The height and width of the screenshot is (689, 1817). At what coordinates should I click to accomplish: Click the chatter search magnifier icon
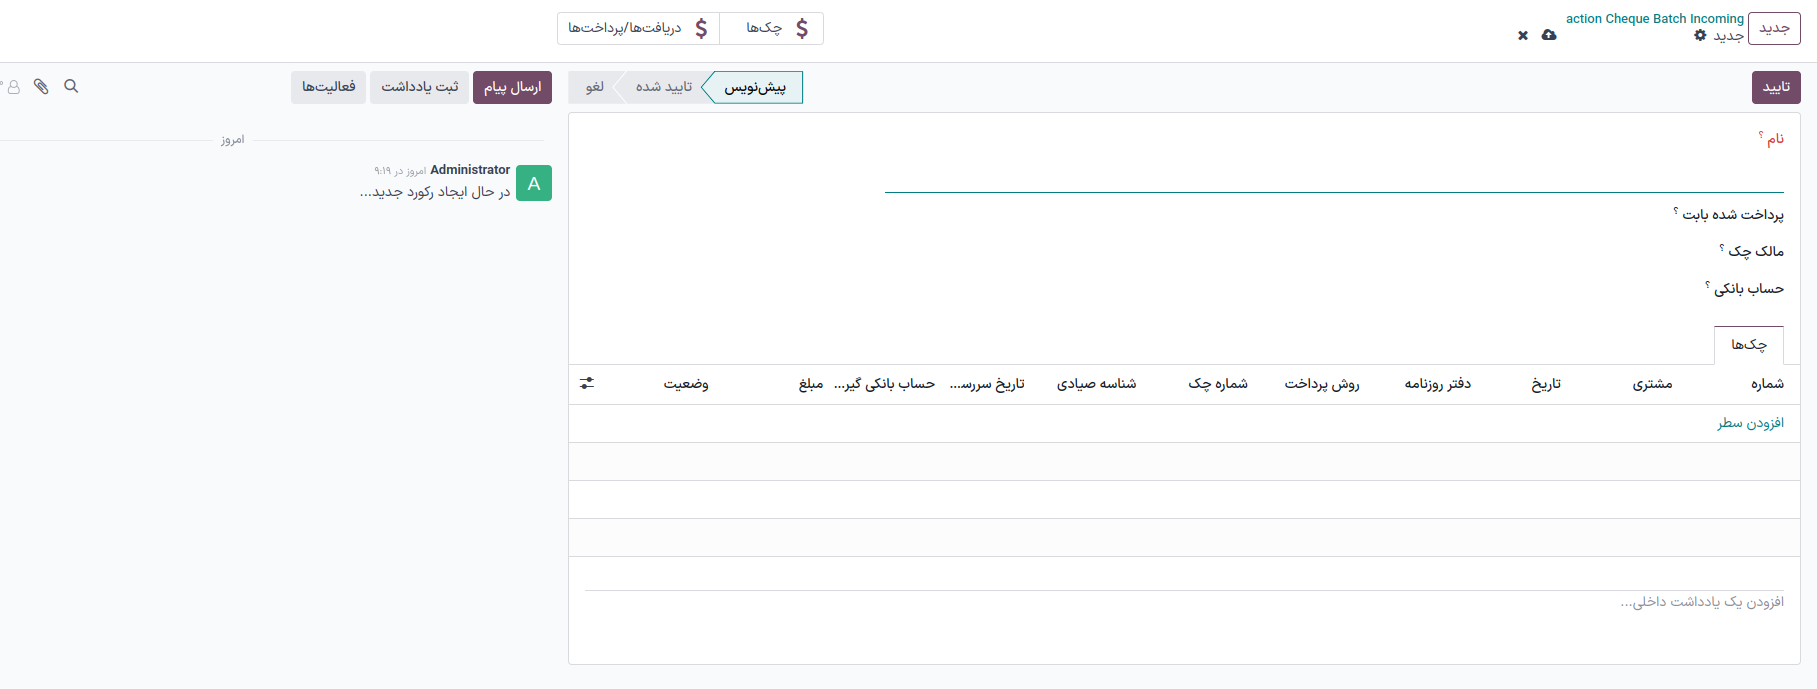click(x=71, y=86)
